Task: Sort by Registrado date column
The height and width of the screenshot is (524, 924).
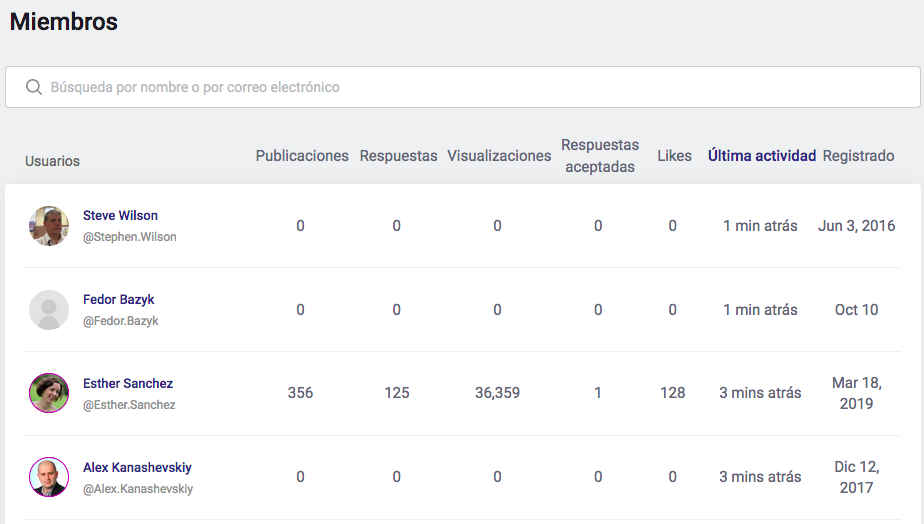Action: [858, 156]
